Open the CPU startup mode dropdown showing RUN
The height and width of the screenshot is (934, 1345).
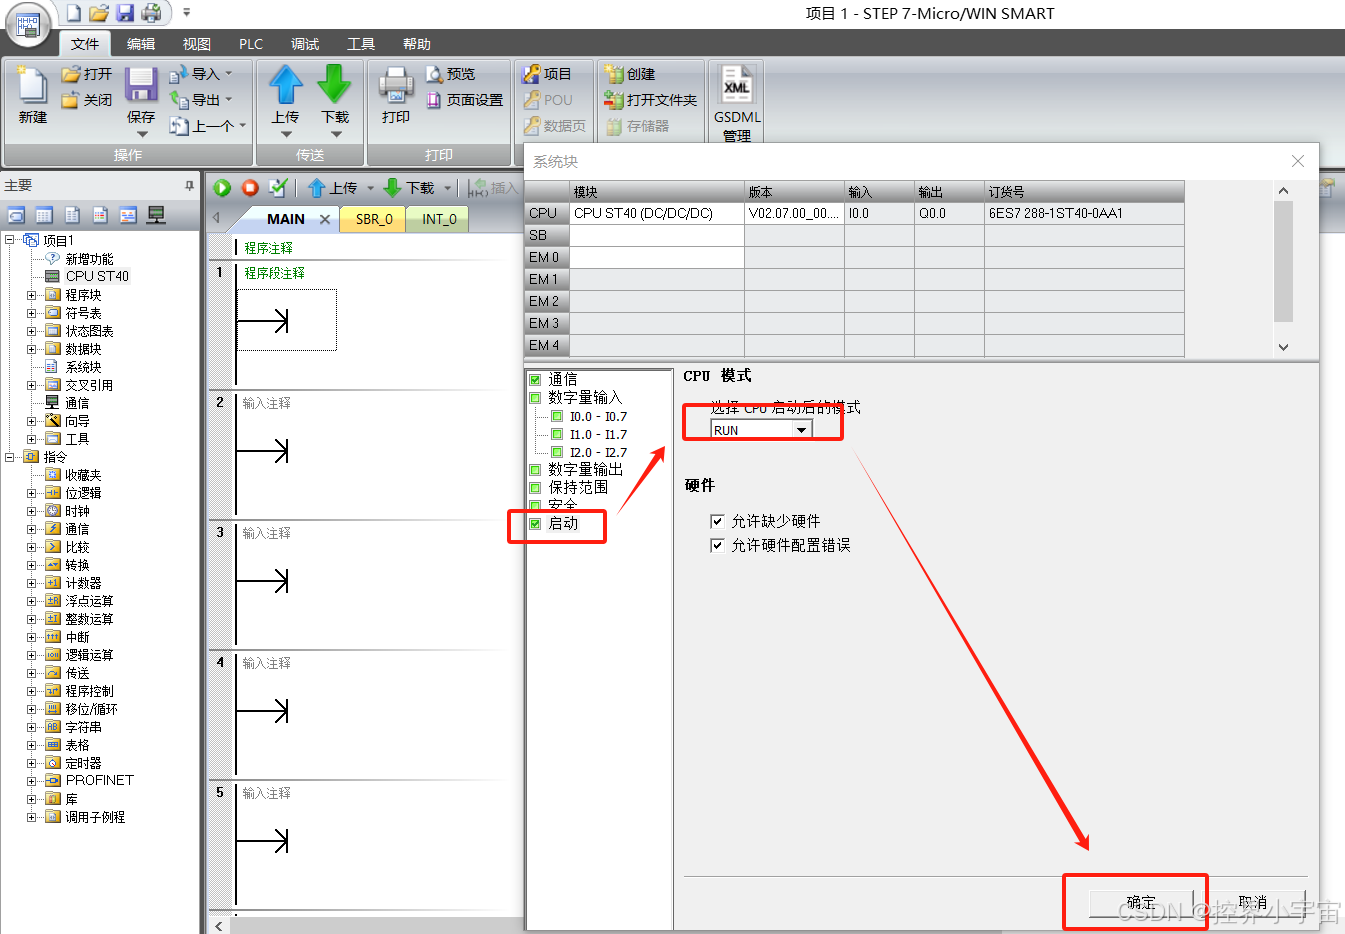click(801, 428)
